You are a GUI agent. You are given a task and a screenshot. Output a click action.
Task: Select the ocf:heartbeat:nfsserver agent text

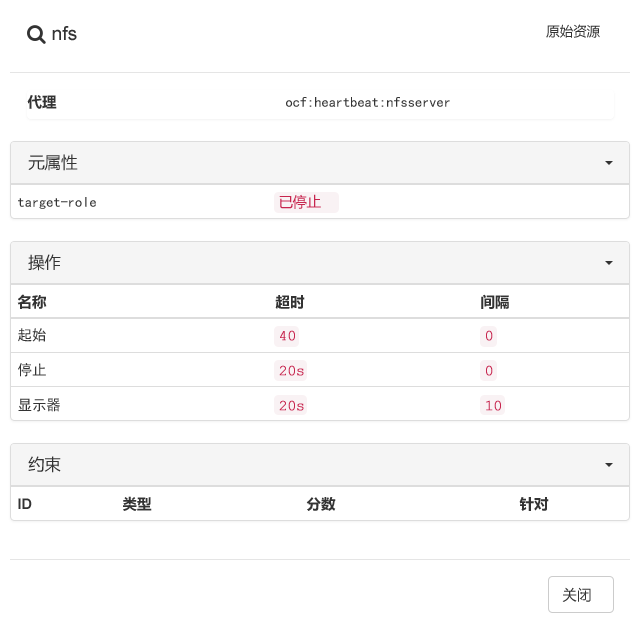[367, 102]
